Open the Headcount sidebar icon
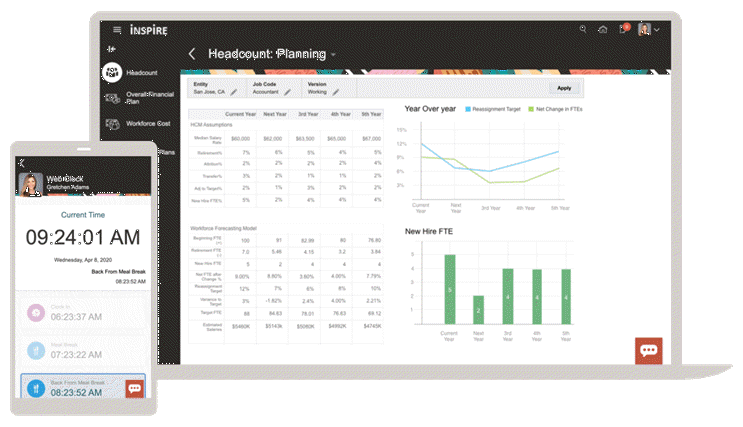The height and width of the screenshot is (427, 743). click(x=112, y=73)
